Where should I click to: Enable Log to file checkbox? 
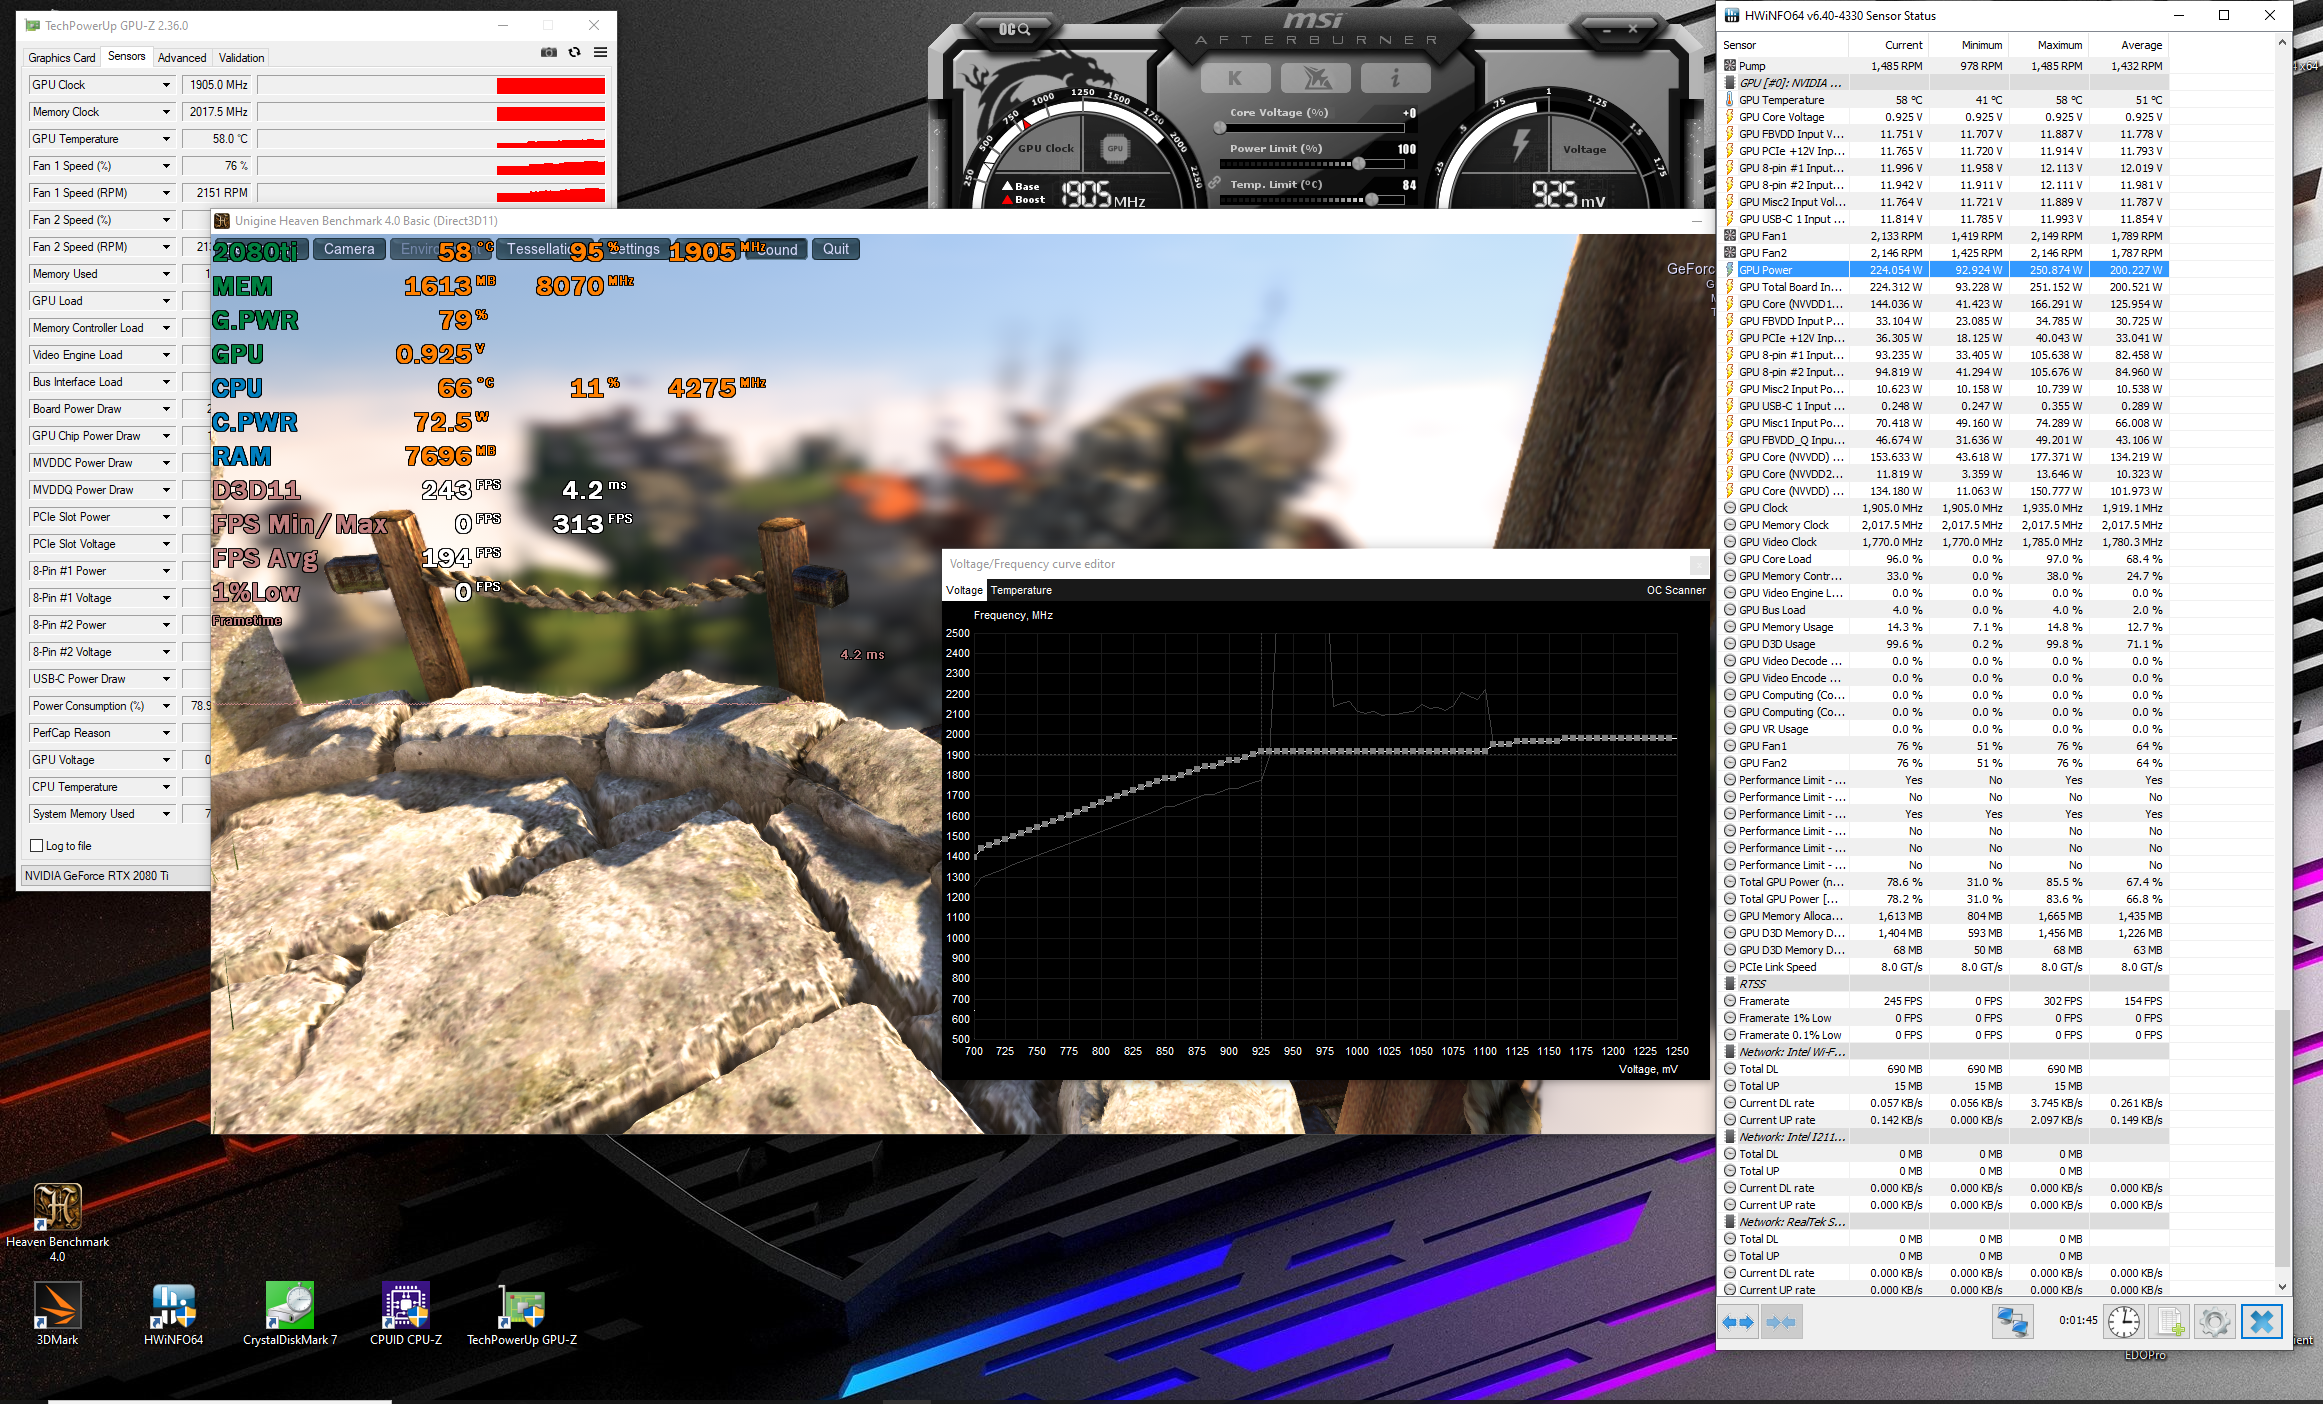coord(37,846)
